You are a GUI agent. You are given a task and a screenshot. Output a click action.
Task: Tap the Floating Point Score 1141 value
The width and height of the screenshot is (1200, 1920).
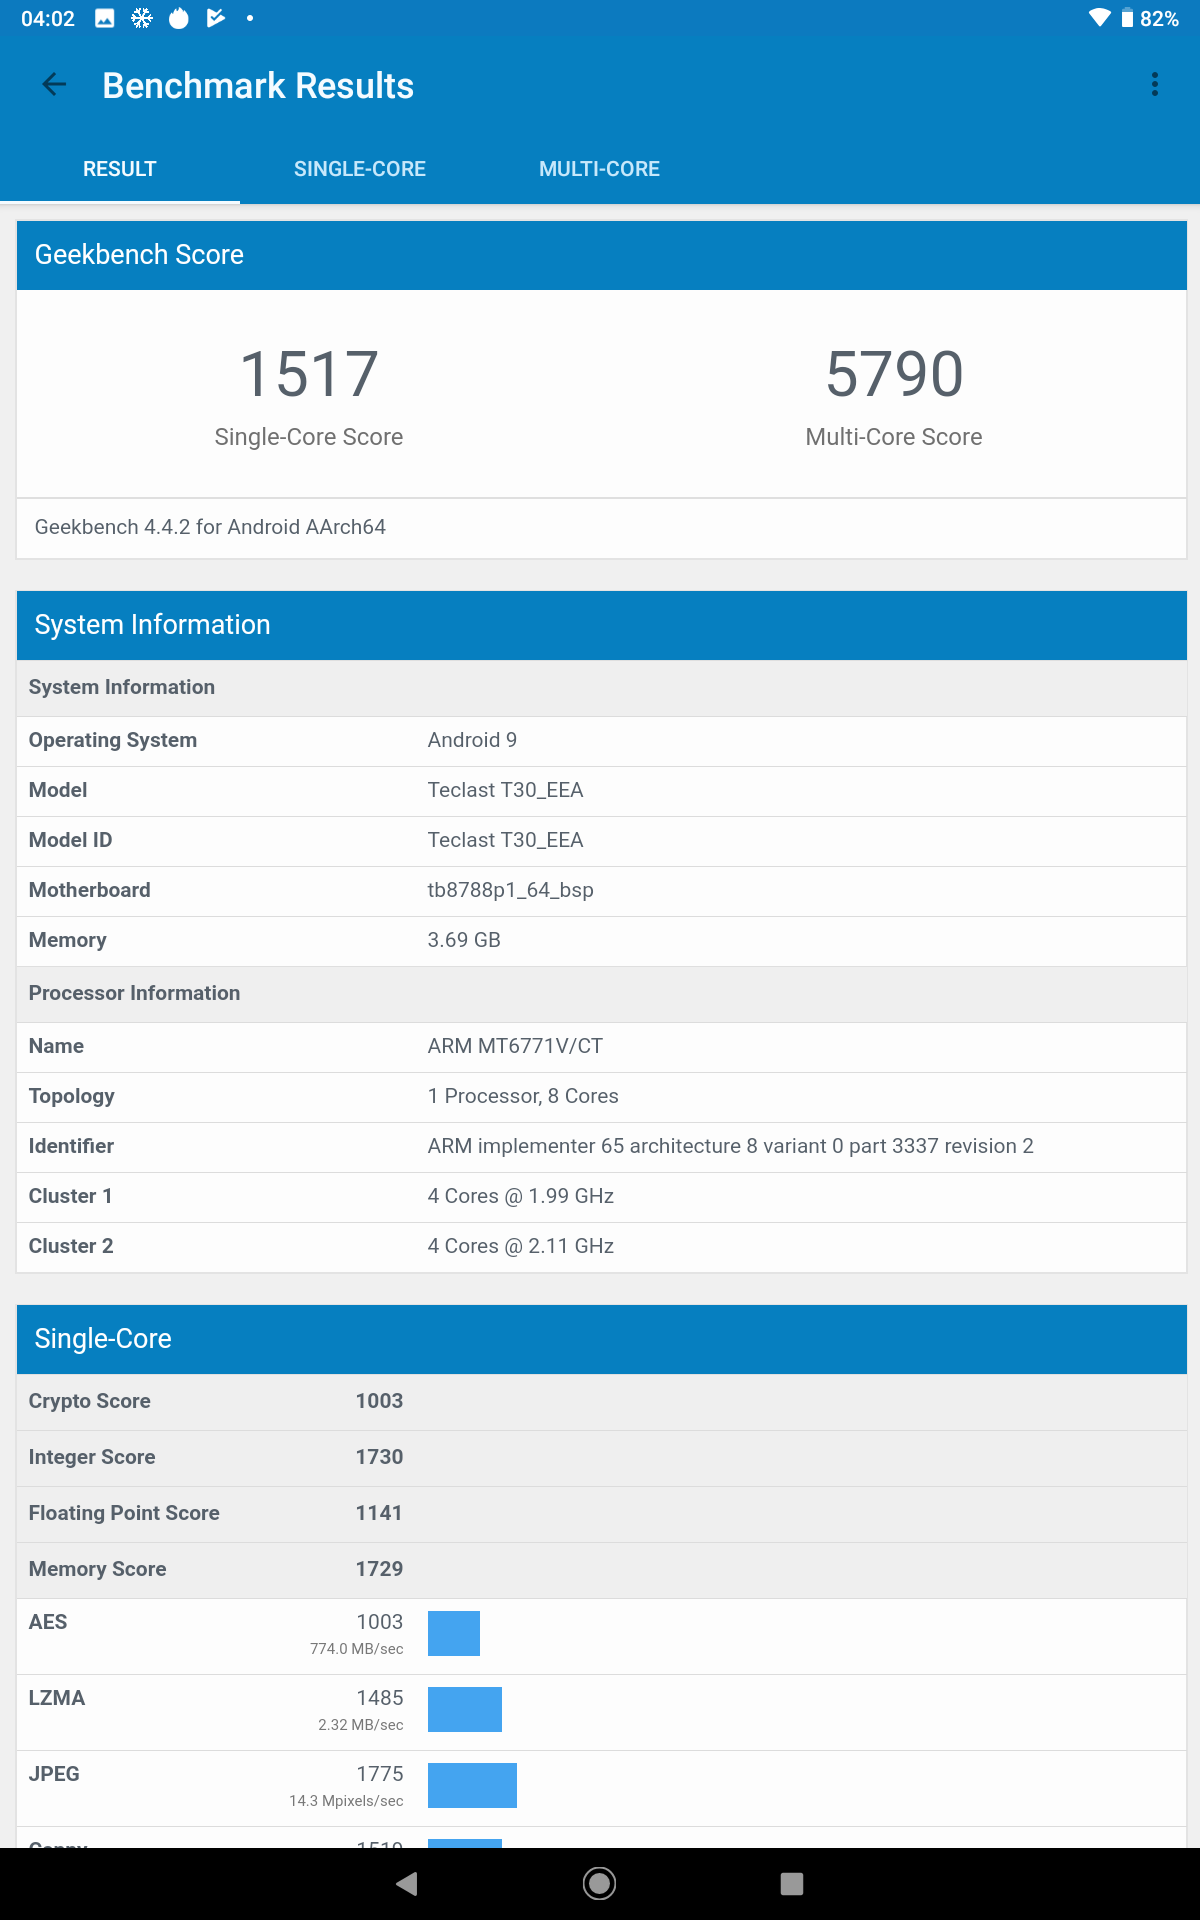click(x=379, y=1513)
